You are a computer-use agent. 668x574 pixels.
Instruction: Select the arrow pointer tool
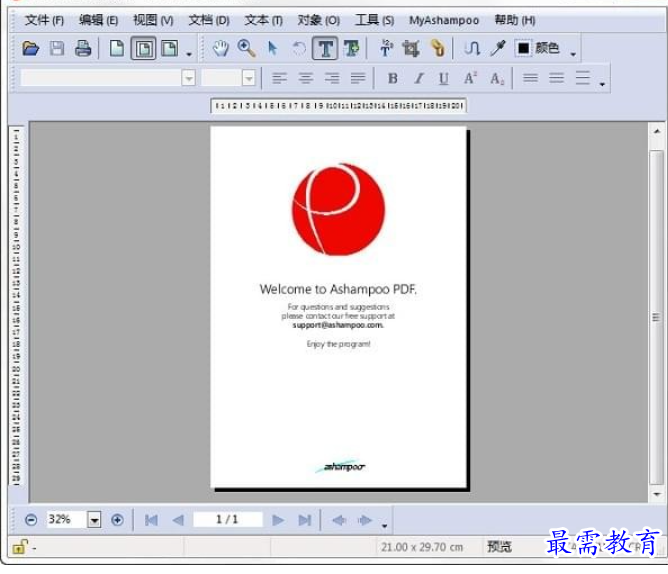pyautogui.click(x=273, y=49)
